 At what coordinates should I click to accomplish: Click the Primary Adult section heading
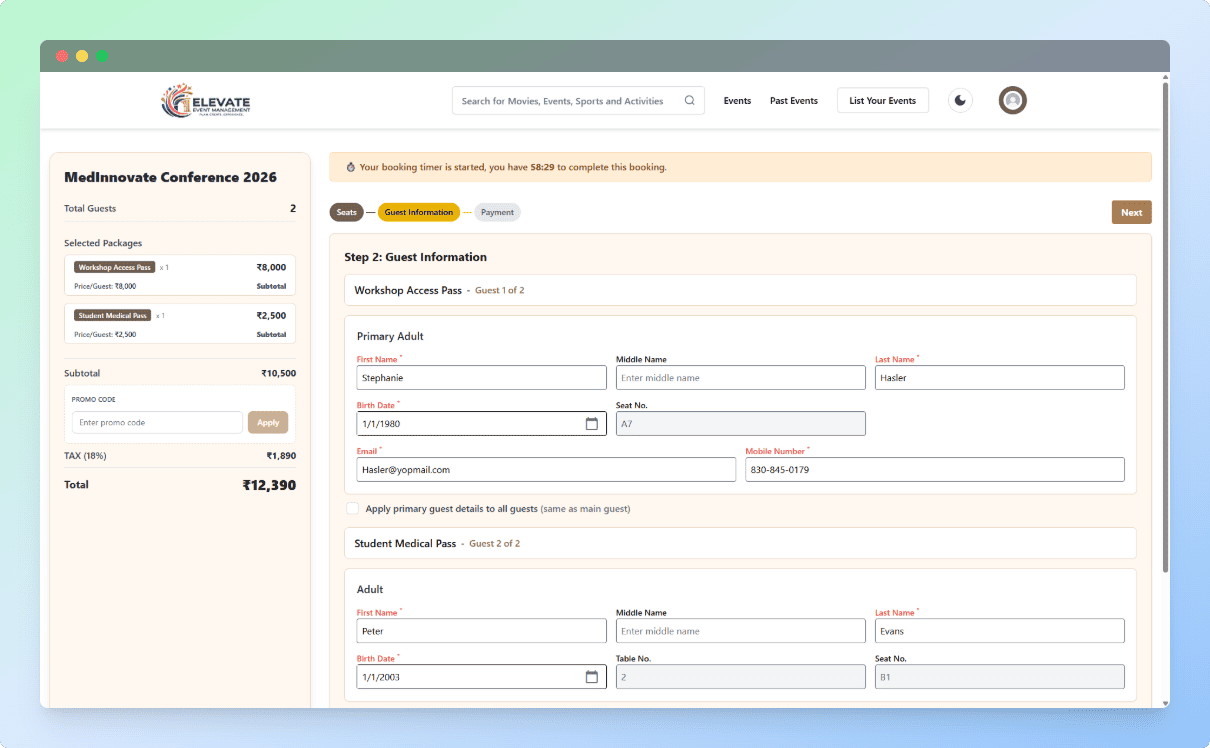tap(391, 337)
